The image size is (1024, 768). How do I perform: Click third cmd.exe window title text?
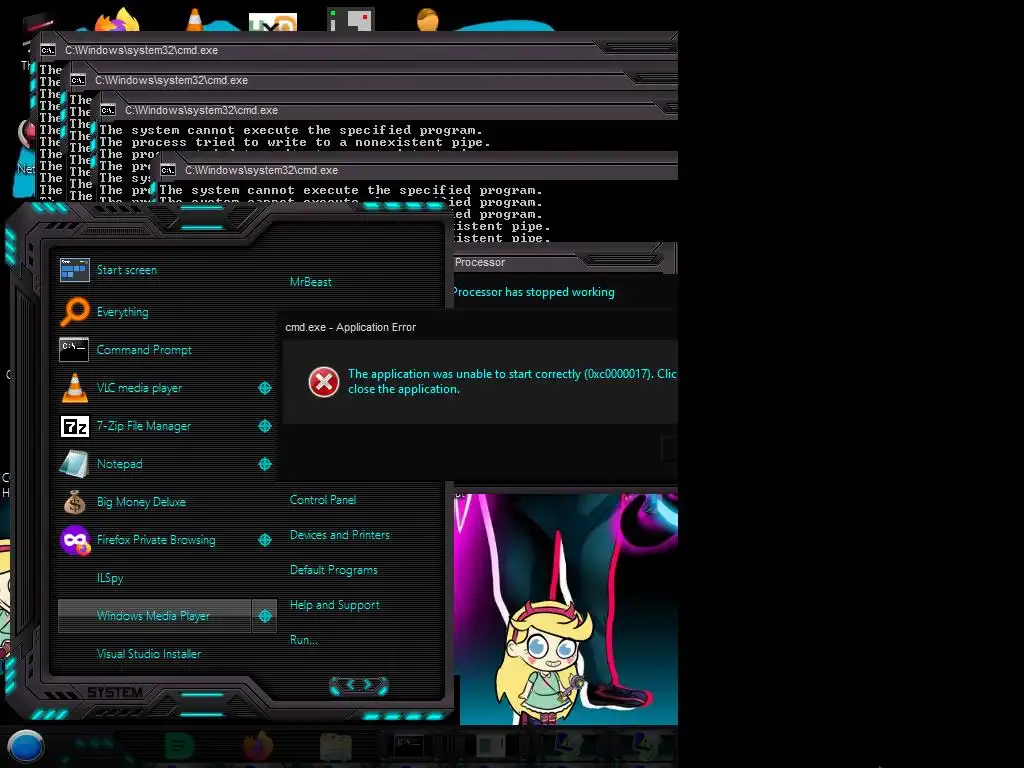(201, 110)
